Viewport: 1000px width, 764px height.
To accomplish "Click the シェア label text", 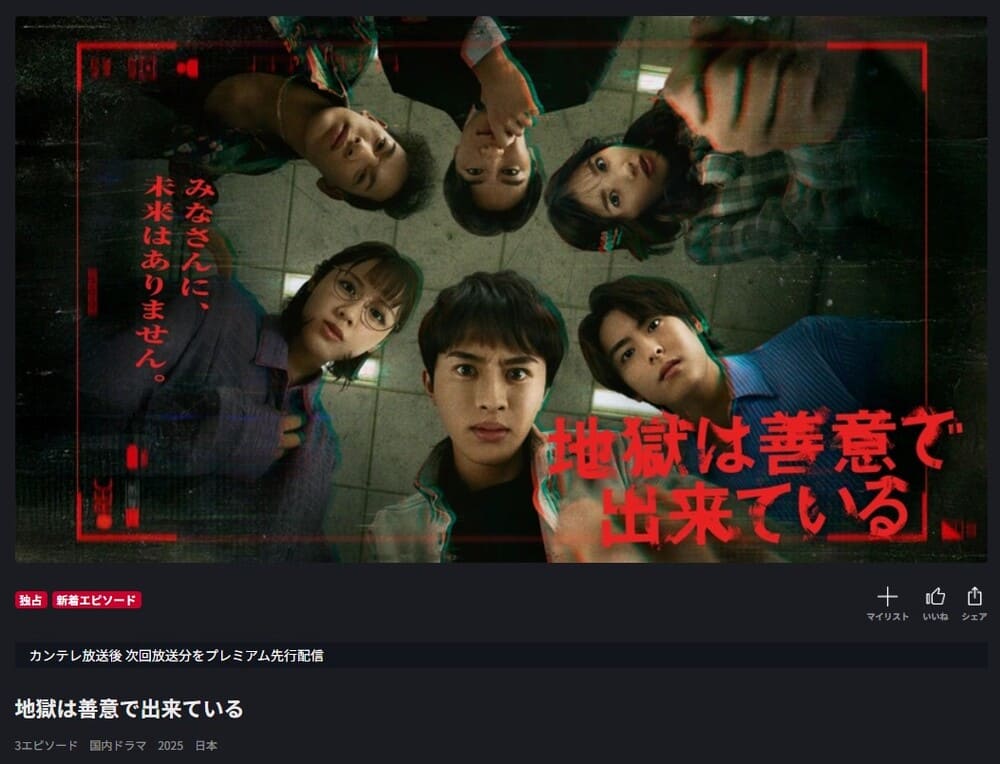I will click(974, 617).
